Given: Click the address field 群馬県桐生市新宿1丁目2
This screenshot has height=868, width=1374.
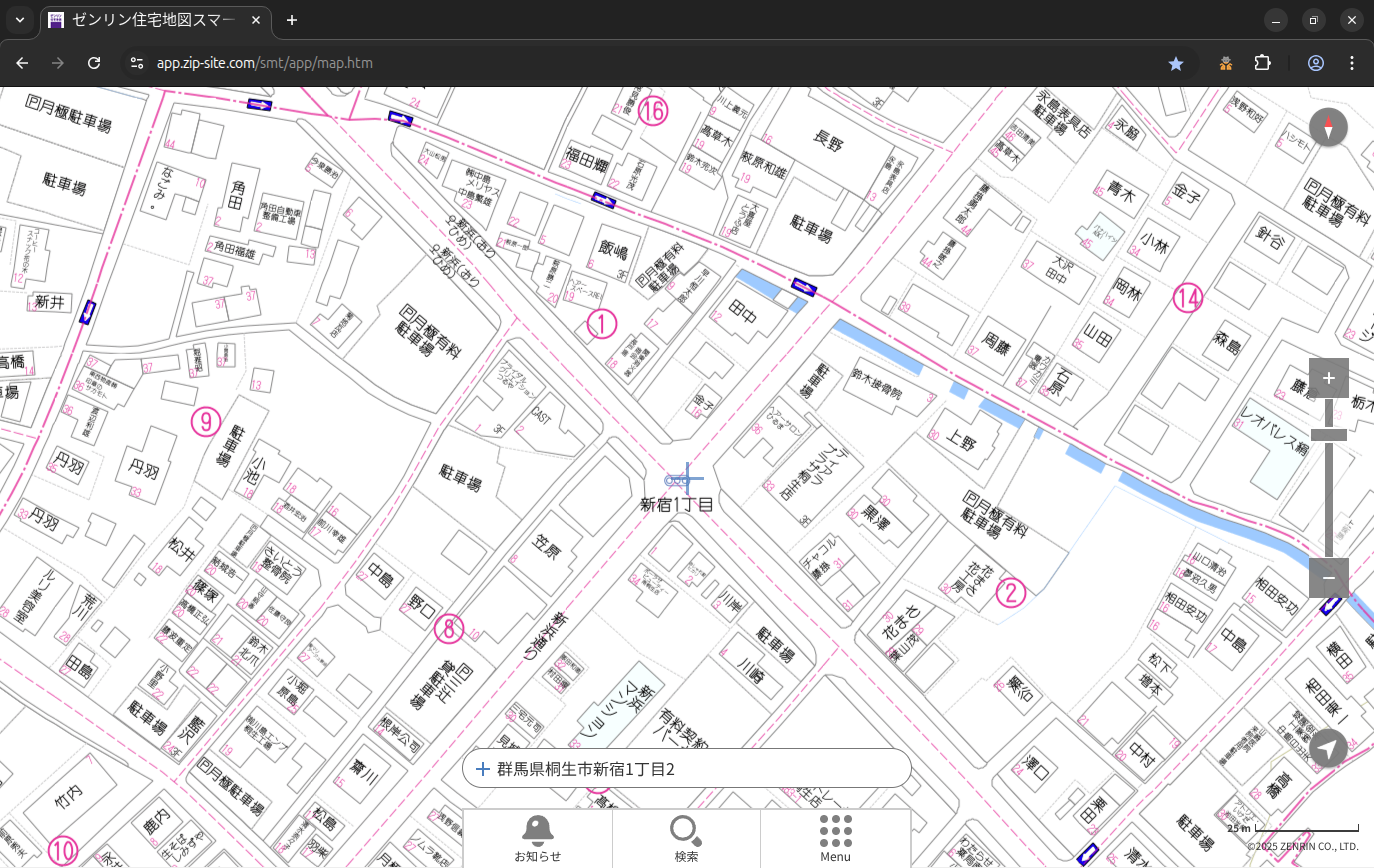Looking at the screenshot, I should tap(687, 769).
